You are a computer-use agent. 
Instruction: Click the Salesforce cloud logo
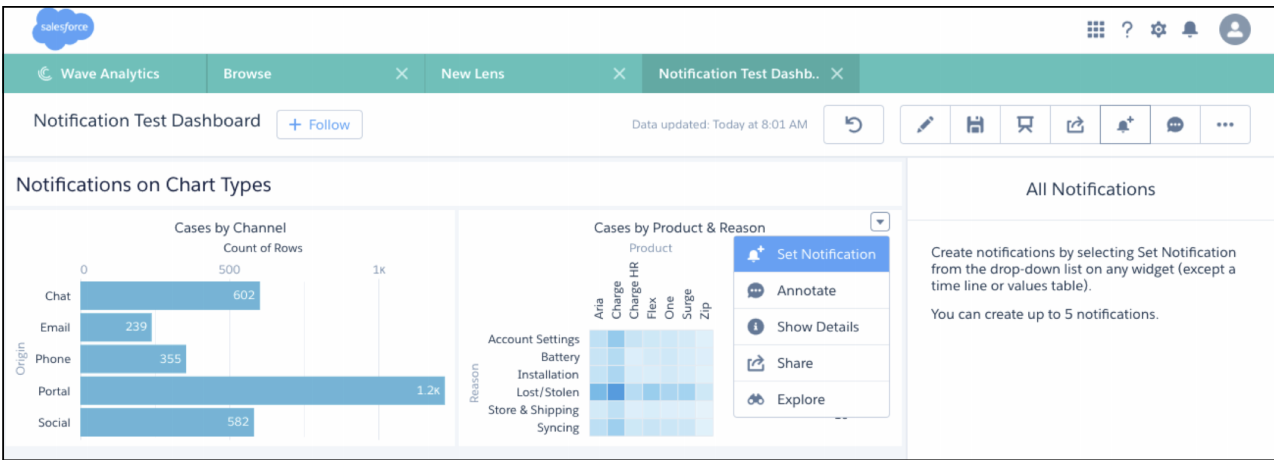click(x=63, y=30)
